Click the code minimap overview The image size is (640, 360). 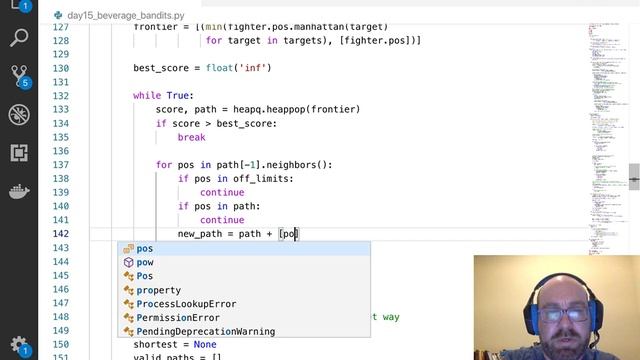tap(608, 139)
